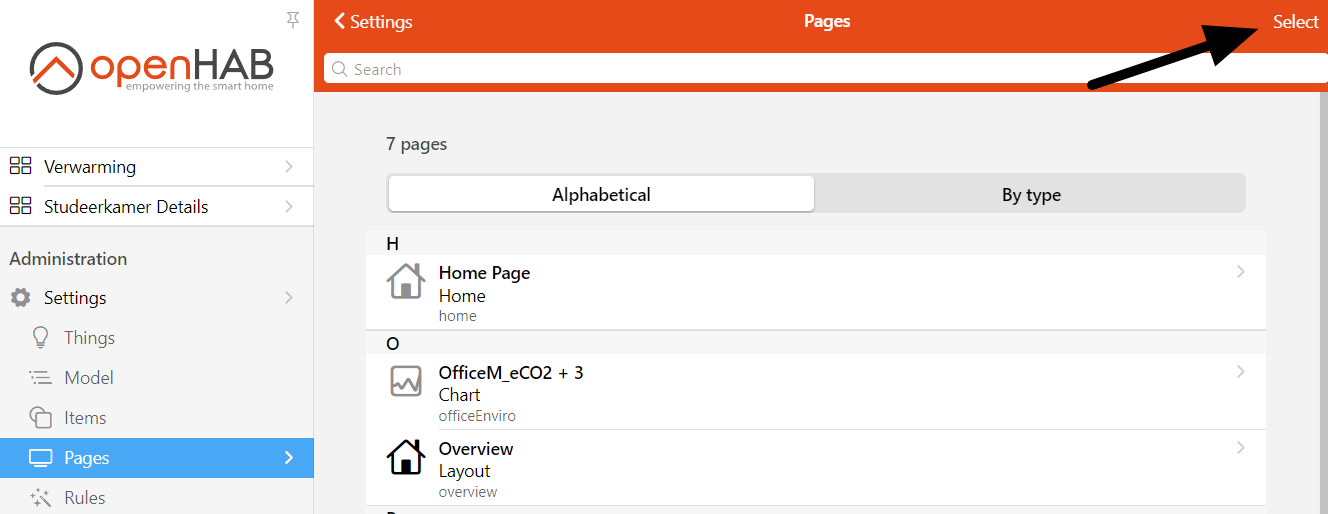Click the Home Page house icon
The image size is (1328, 514).
tap(405, 281)
